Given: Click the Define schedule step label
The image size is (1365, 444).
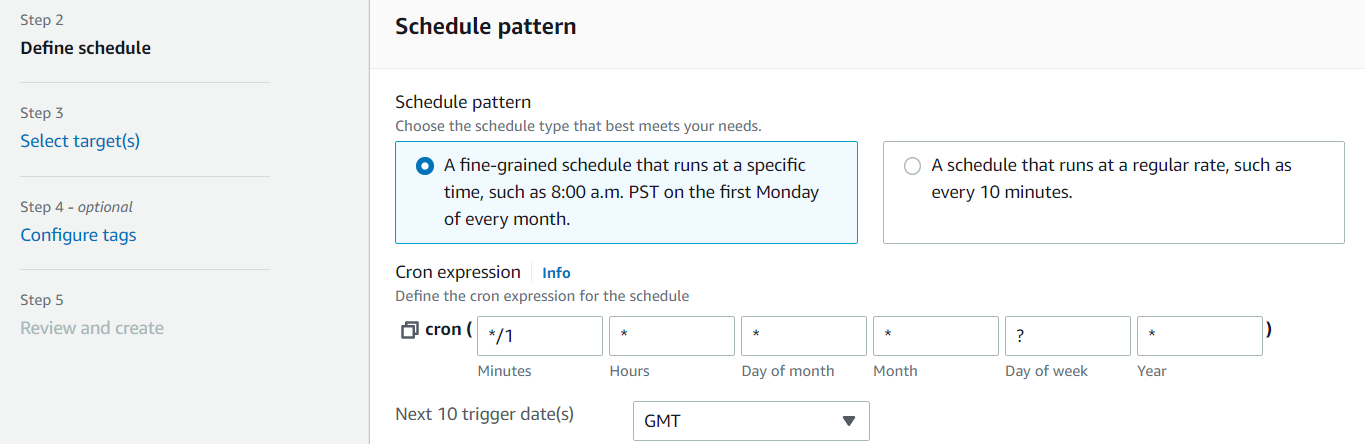Looking at the screenshot, I should [x=86, y=47].
